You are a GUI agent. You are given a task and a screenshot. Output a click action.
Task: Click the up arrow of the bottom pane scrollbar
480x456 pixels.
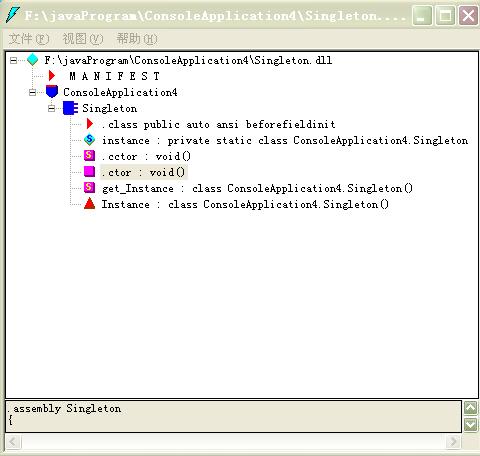[470, 408]
